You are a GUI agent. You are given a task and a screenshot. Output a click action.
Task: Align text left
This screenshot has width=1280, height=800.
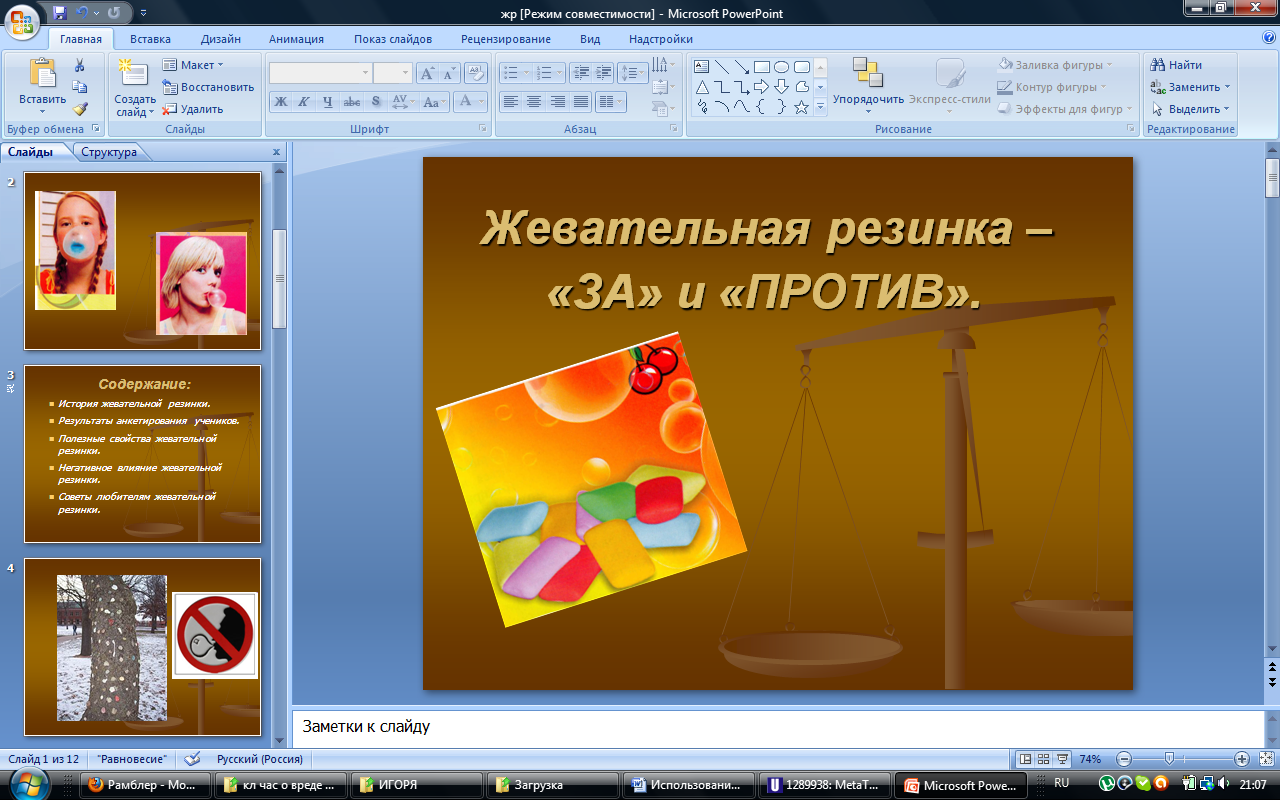(511, 102)
